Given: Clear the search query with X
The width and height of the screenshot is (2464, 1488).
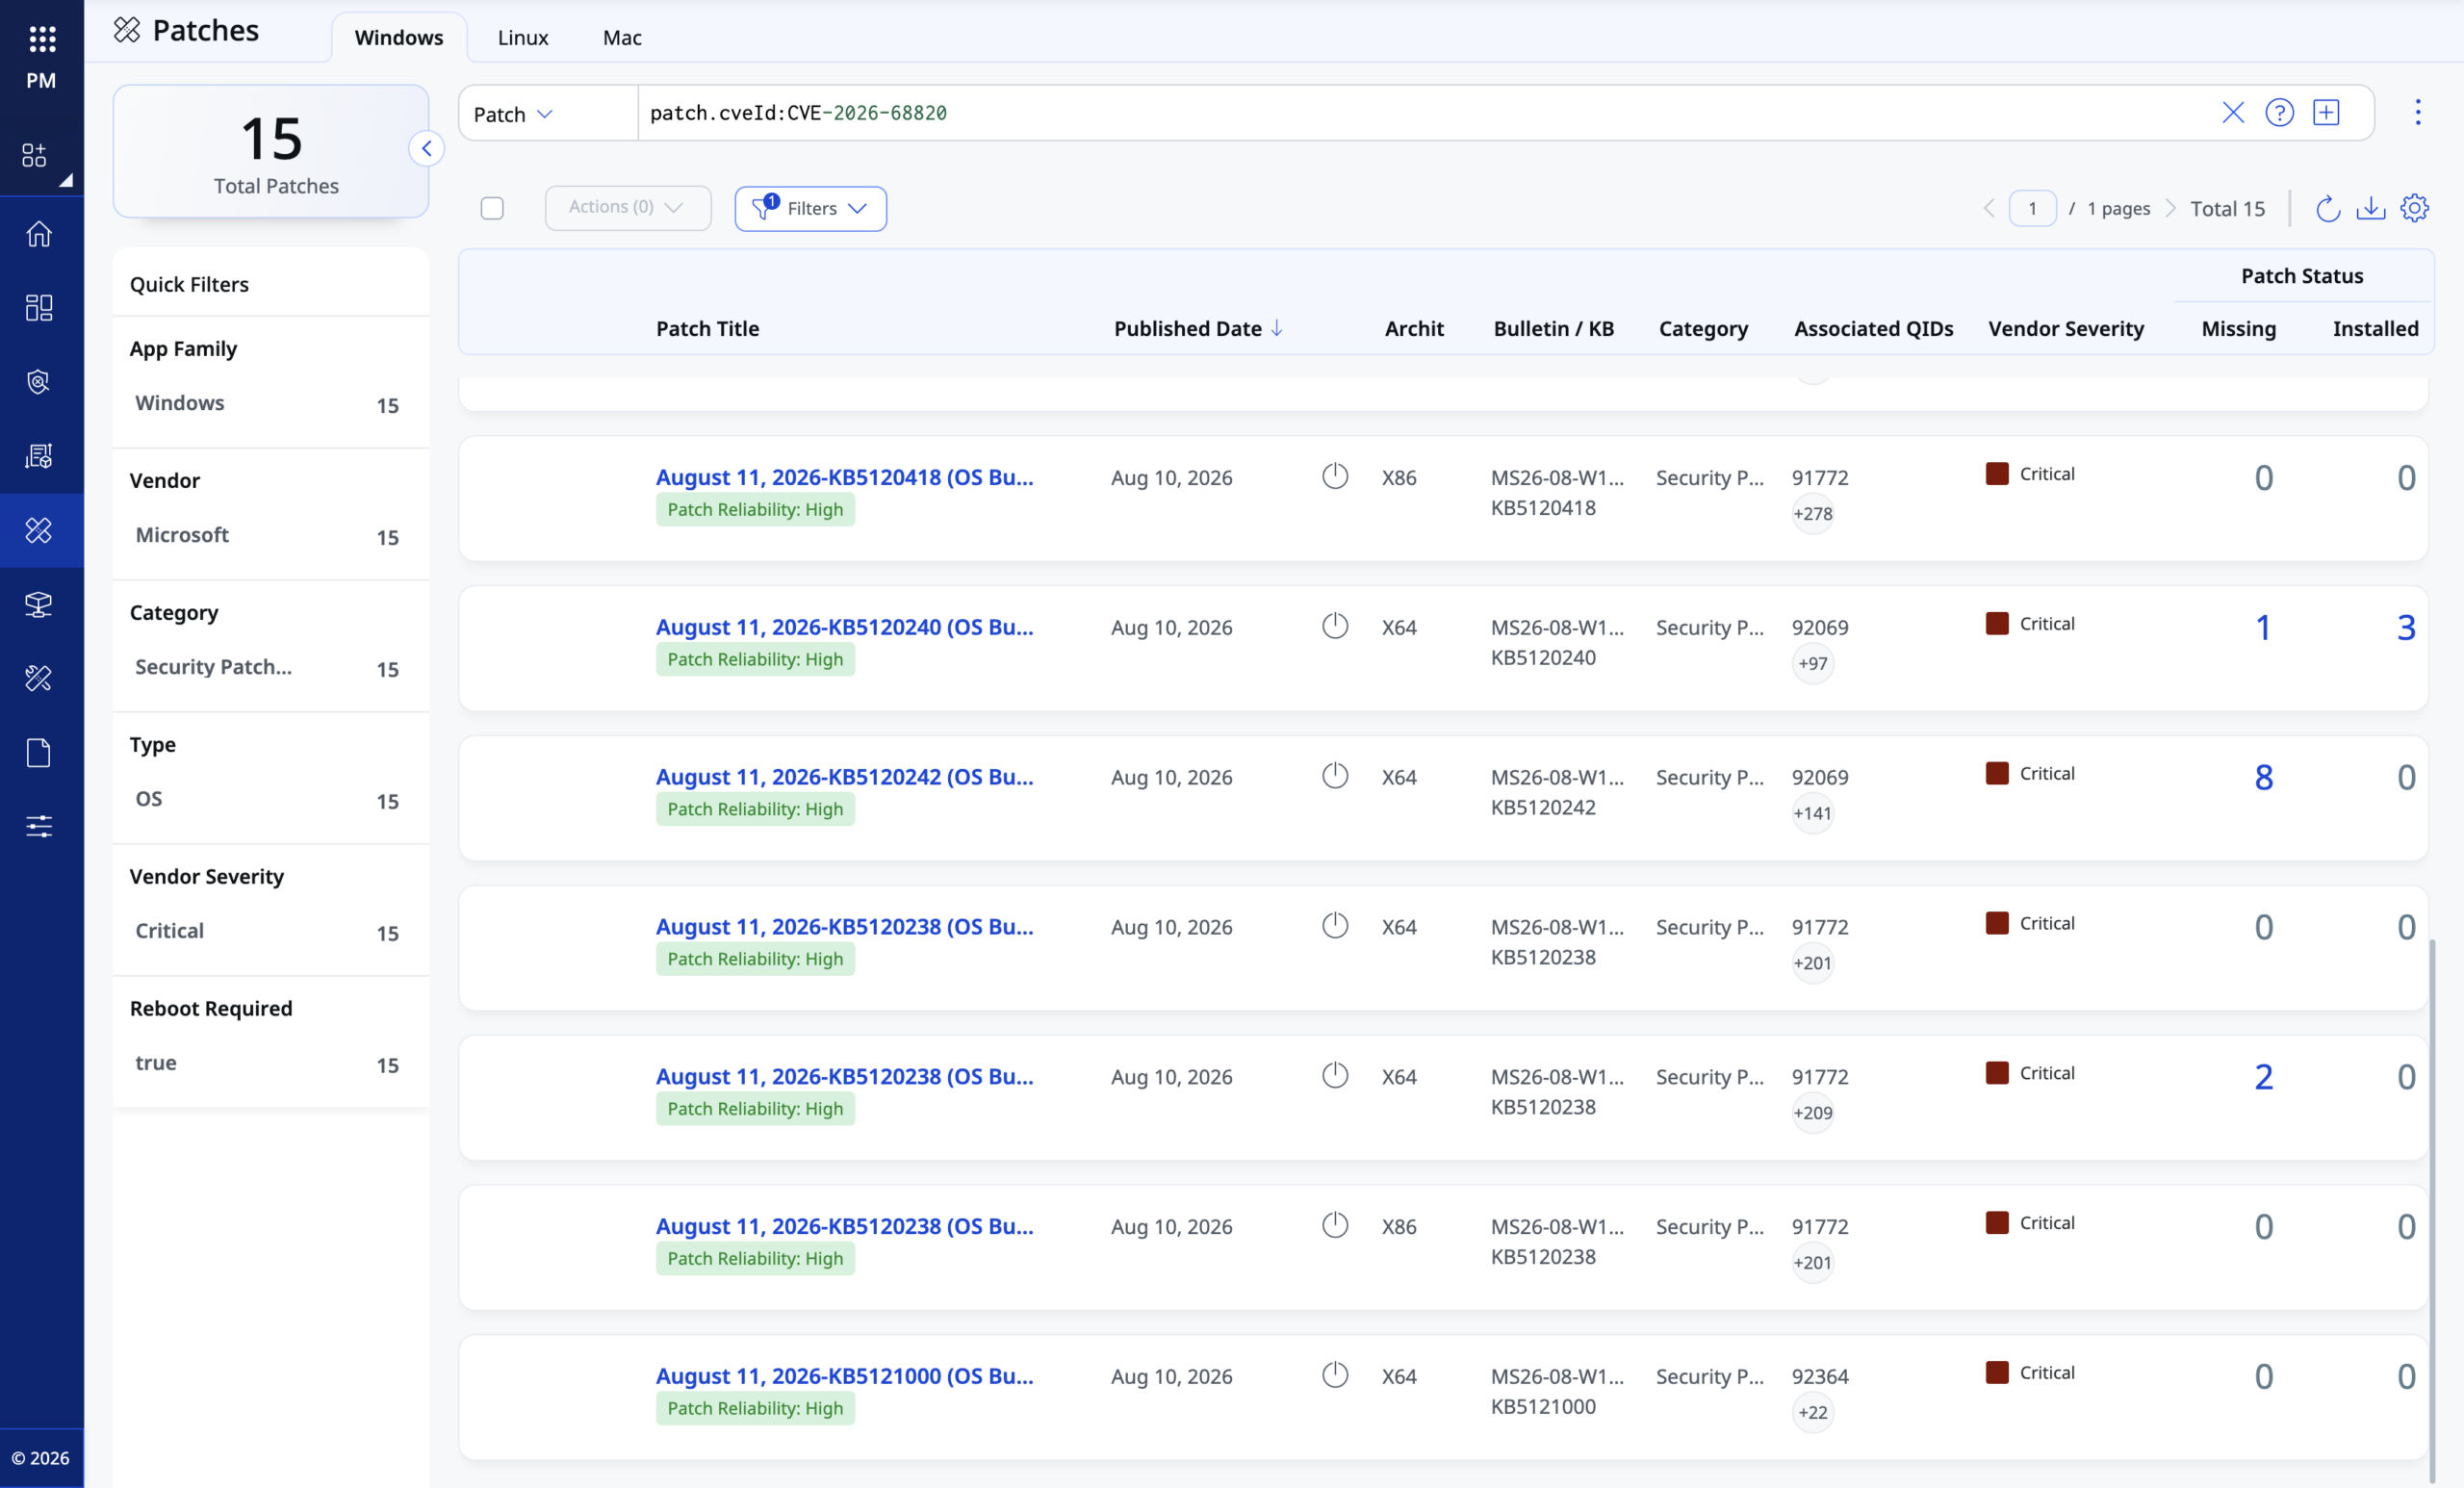Looking at the screenshot, I should (2232, 113).
